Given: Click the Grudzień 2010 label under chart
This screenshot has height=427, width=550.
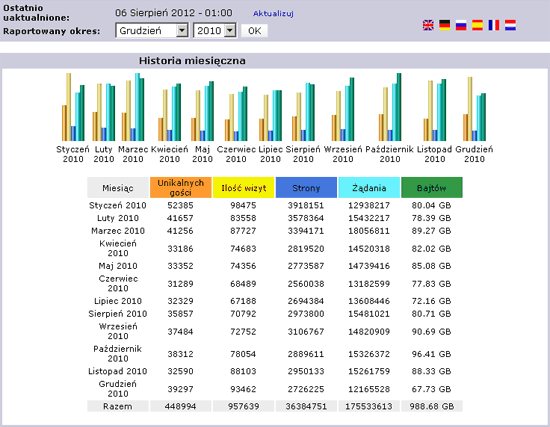Looking at the screenshot, I should (474, 154).
